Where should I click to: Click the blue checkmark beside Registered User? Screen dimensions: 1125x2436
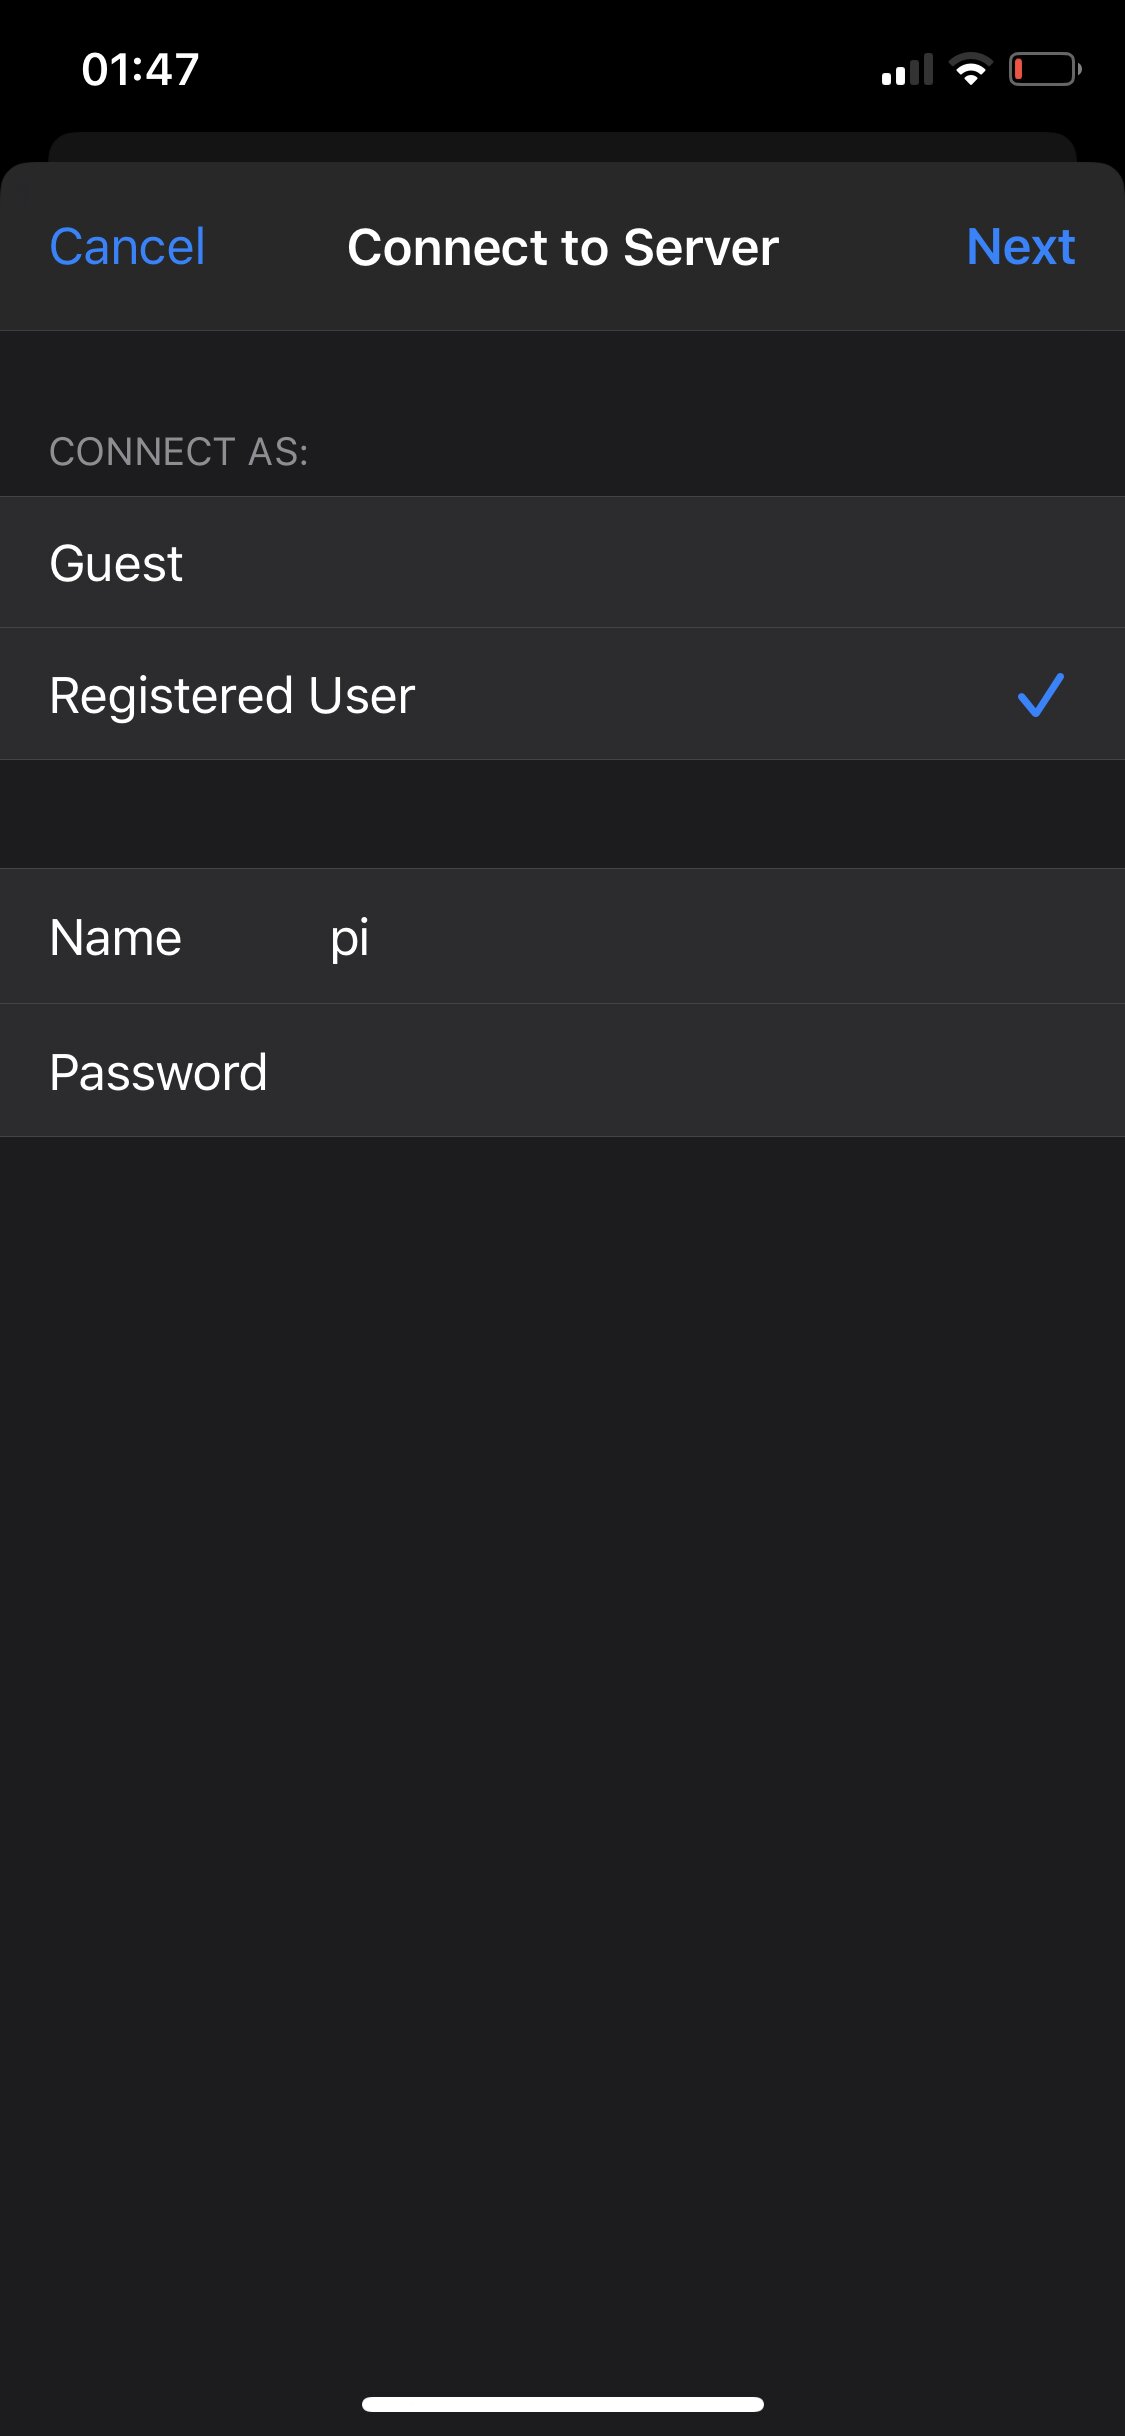pyautogui.click(x=1040, y=694)
